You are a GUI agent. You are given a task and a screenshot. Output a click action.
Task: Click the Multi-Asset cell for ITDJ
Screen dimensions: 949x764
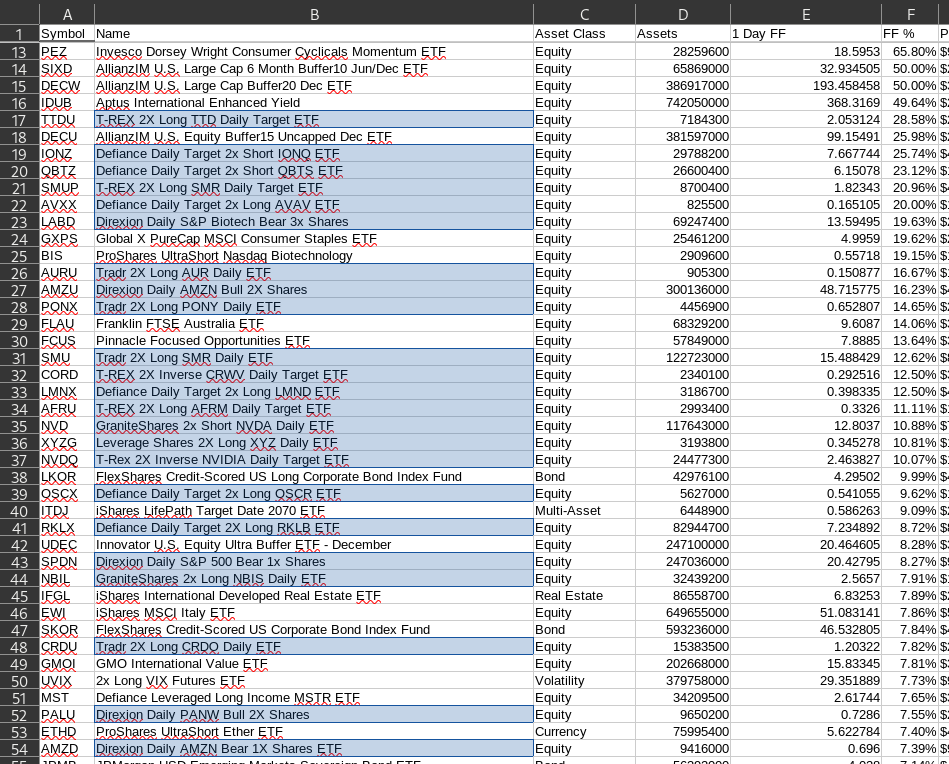point(584,511)
